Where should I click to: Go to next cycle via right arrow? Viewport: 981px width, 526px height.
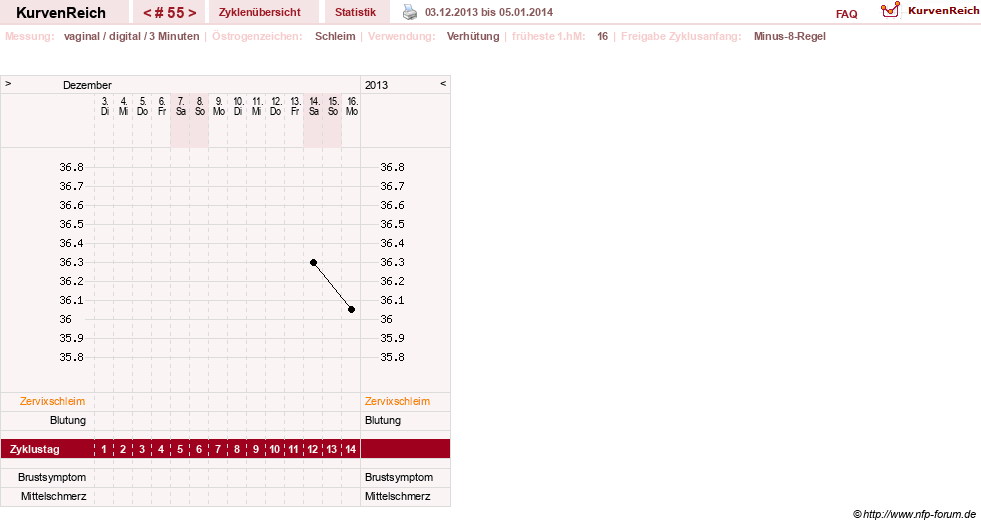click(192, 13)
